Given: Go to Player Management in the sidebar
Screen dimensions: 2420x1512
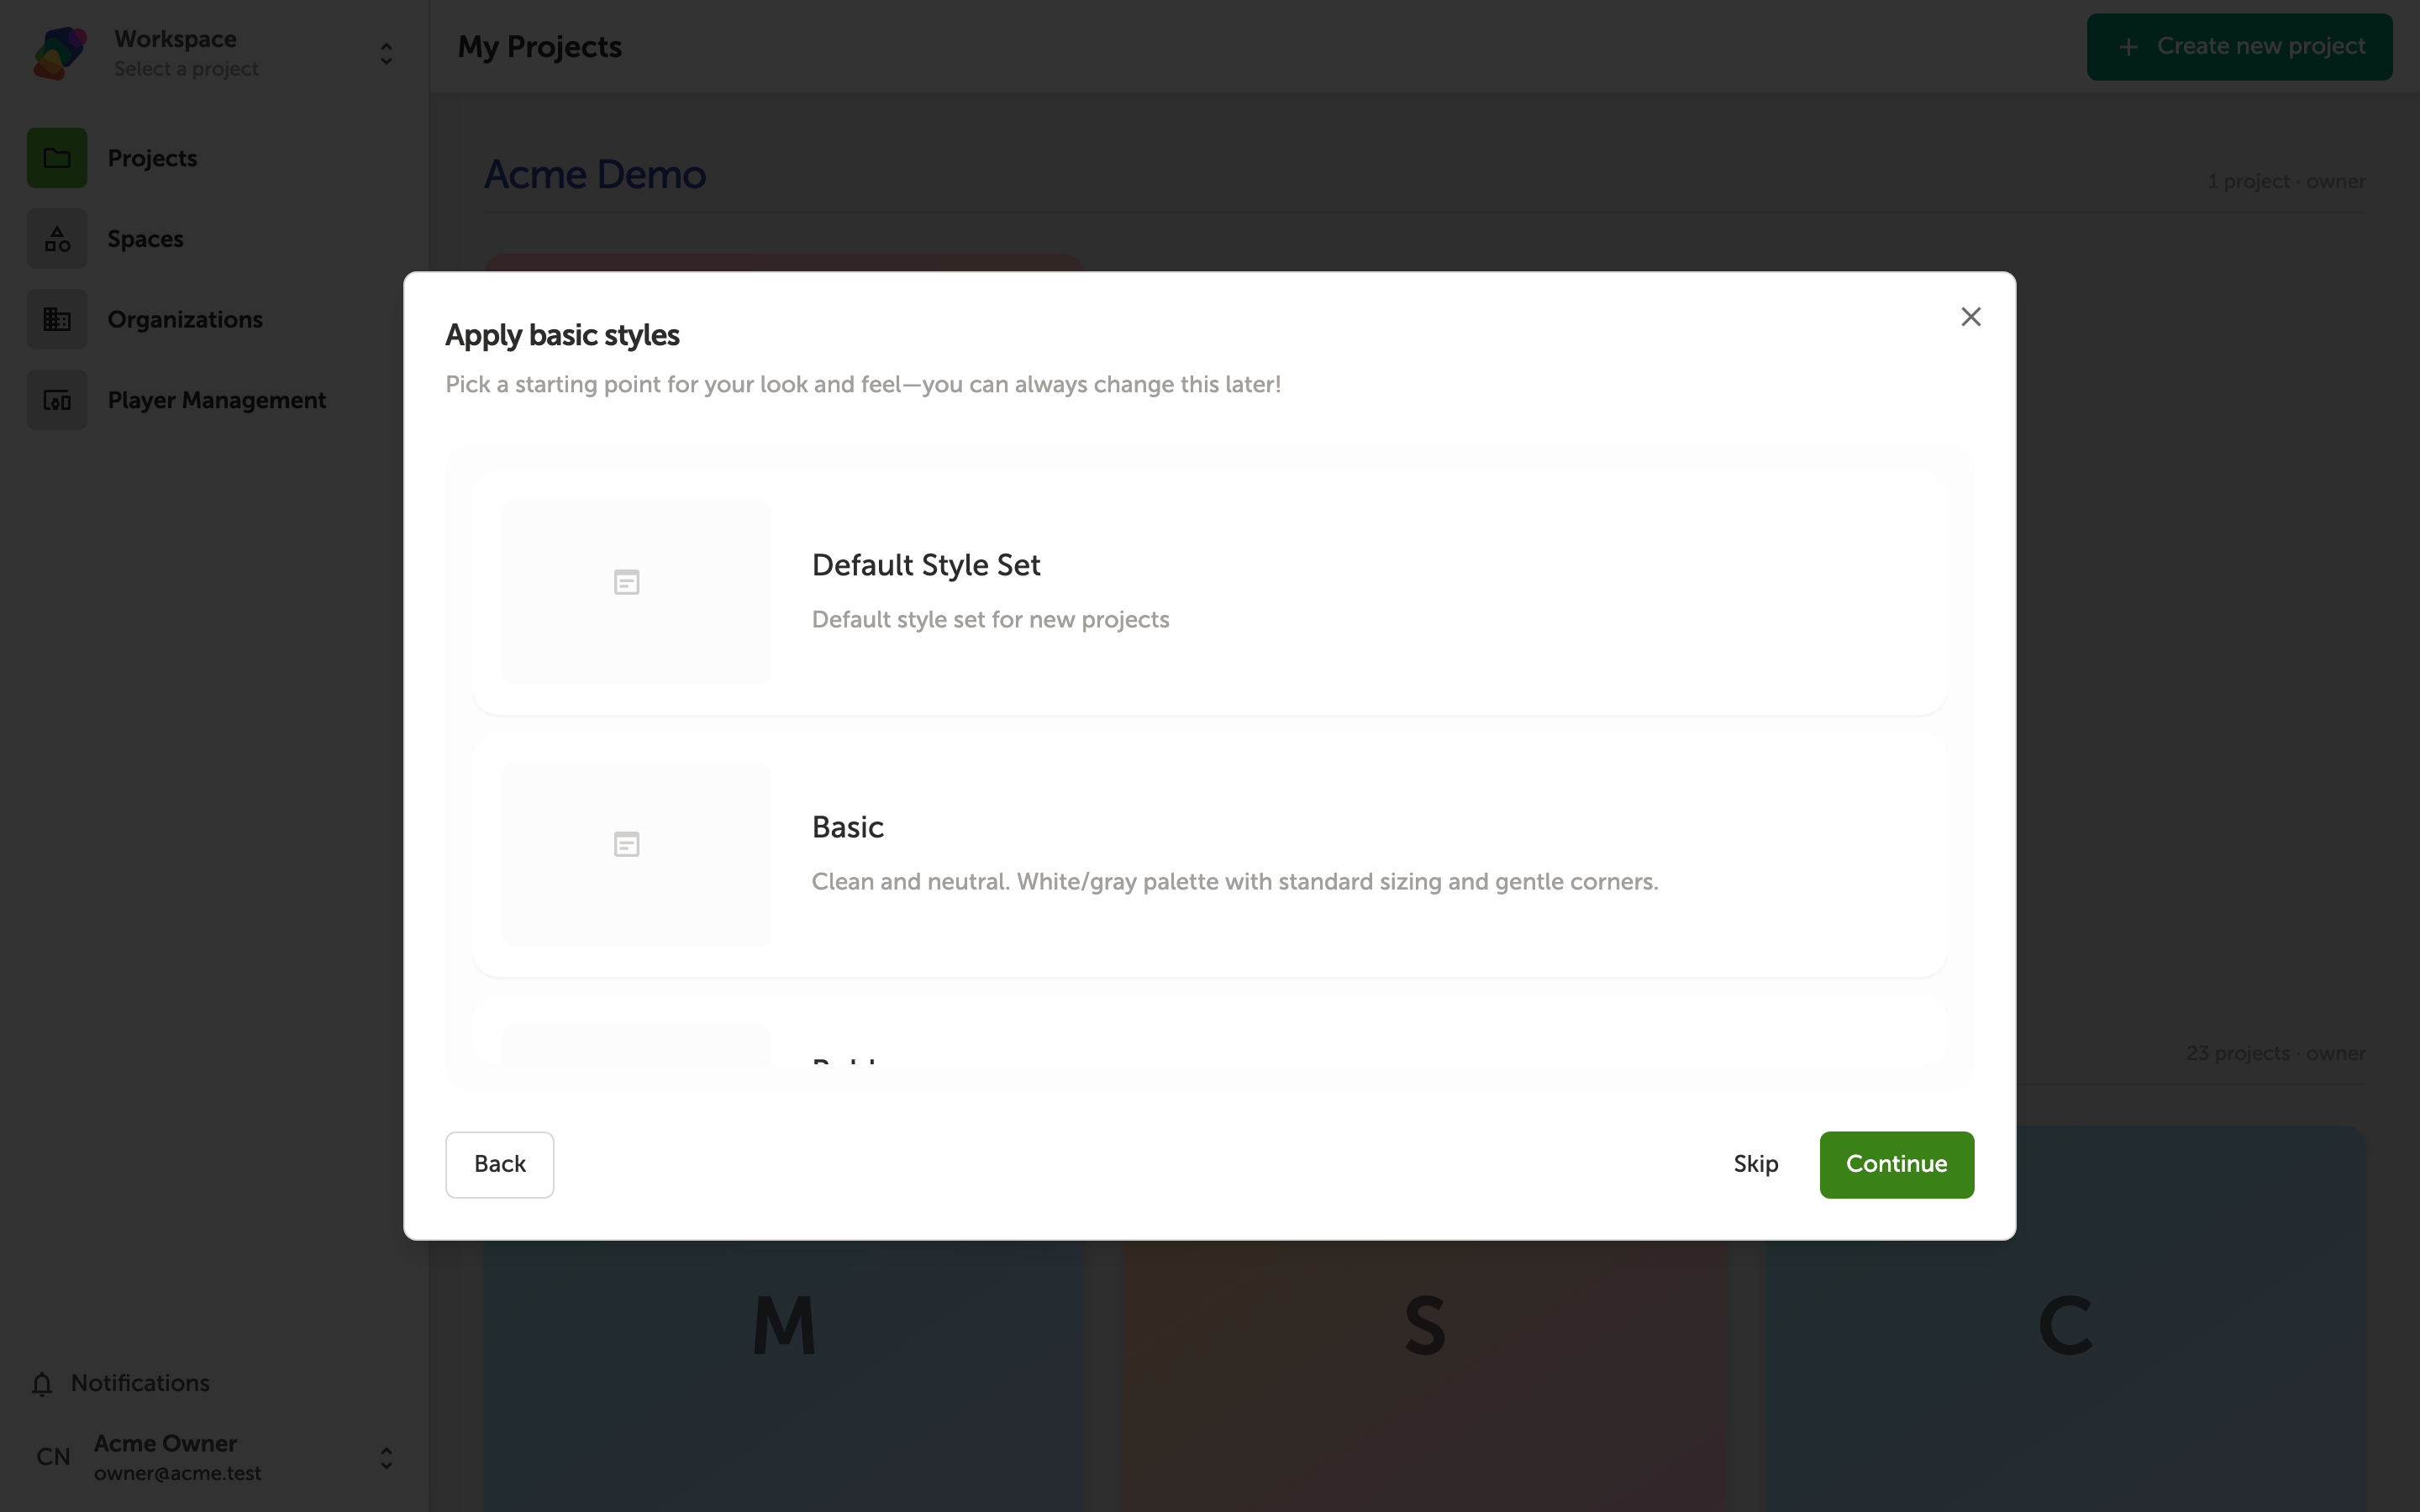Looking at the screenshot, I should (x=216, y=400).
